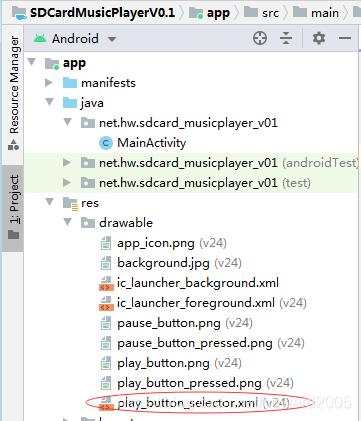The height and width of the screenshot is (421, 361).
Task: Expand the manifests folder arrow
Action: point(49,82)
